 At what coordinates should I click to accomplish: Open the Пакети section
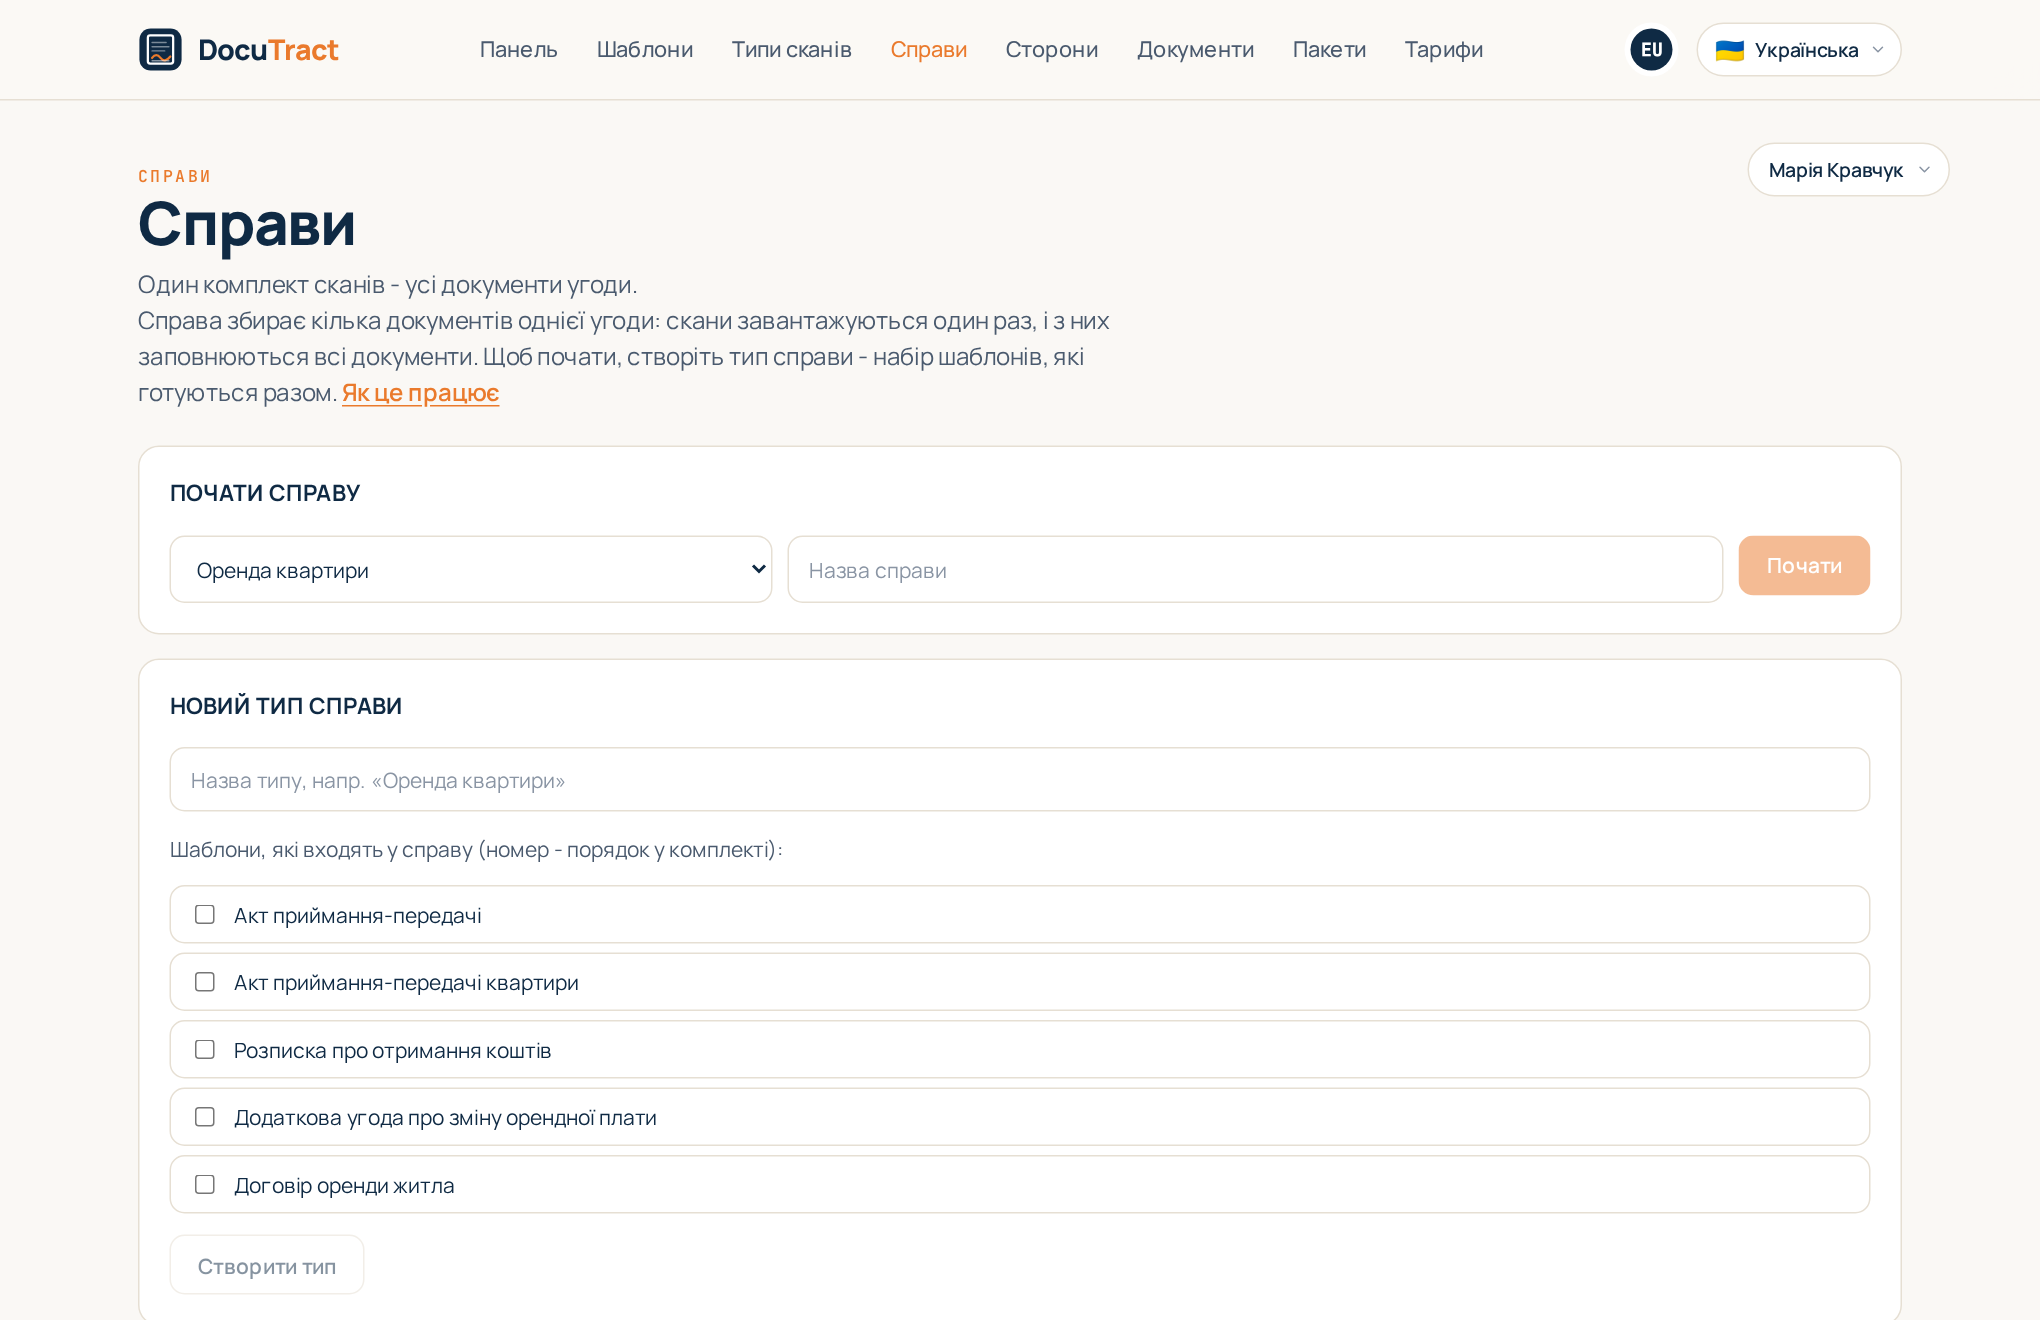click(x=1329, y=49)
